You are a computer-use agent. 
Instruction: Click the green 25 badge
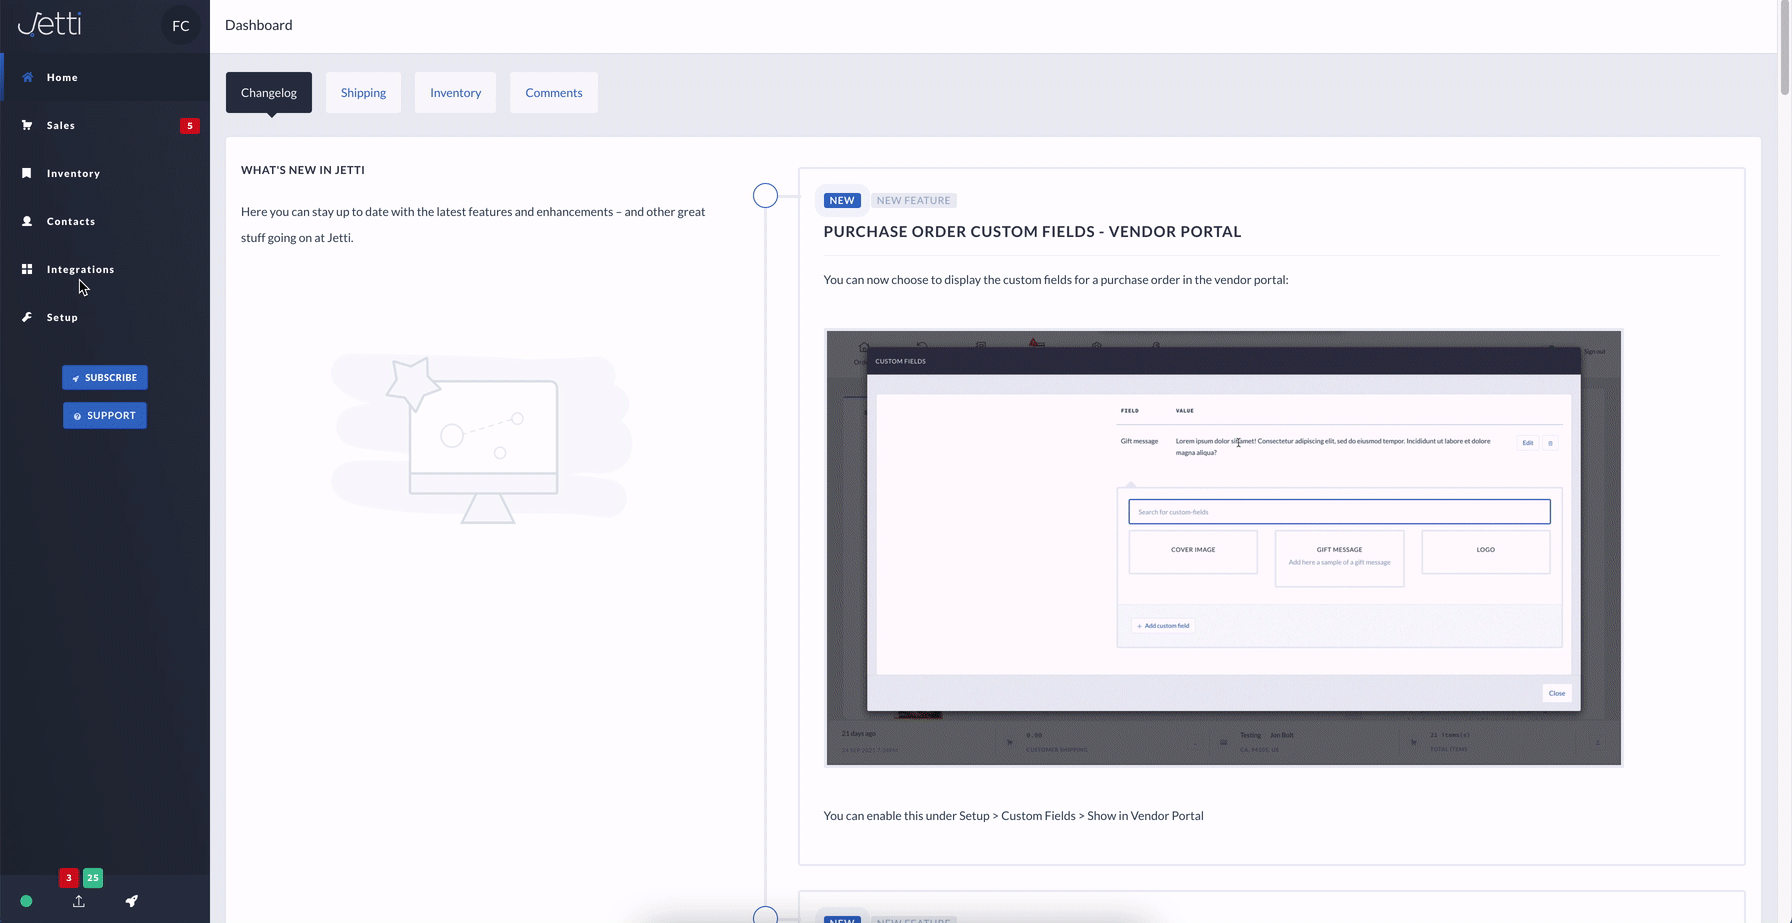tap(93, 878)
